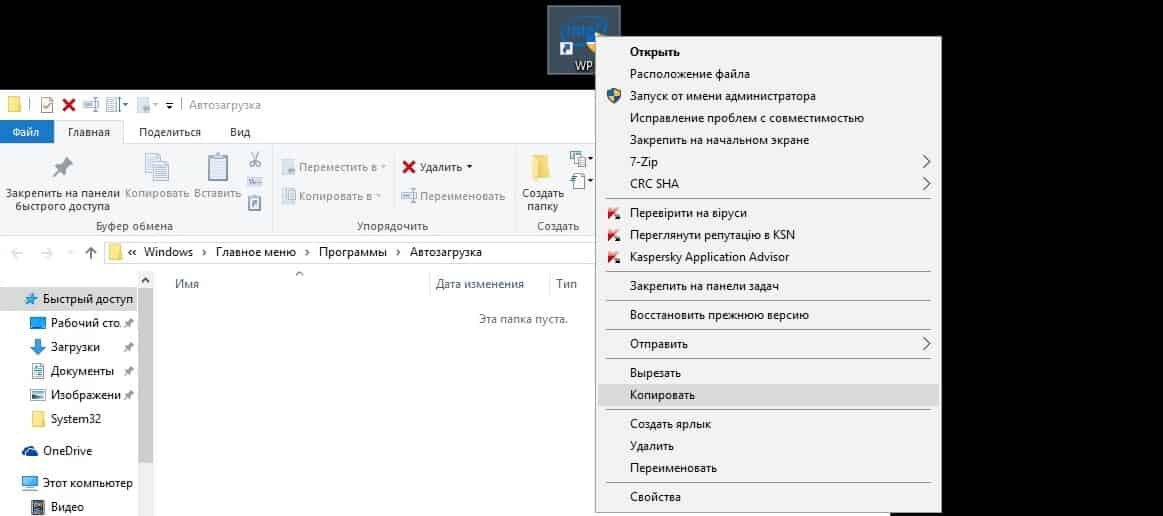The width and height of the screenshot is (1163, 516).
Task: Choose Открыть in context menu
Action: [x=768, y=52]
